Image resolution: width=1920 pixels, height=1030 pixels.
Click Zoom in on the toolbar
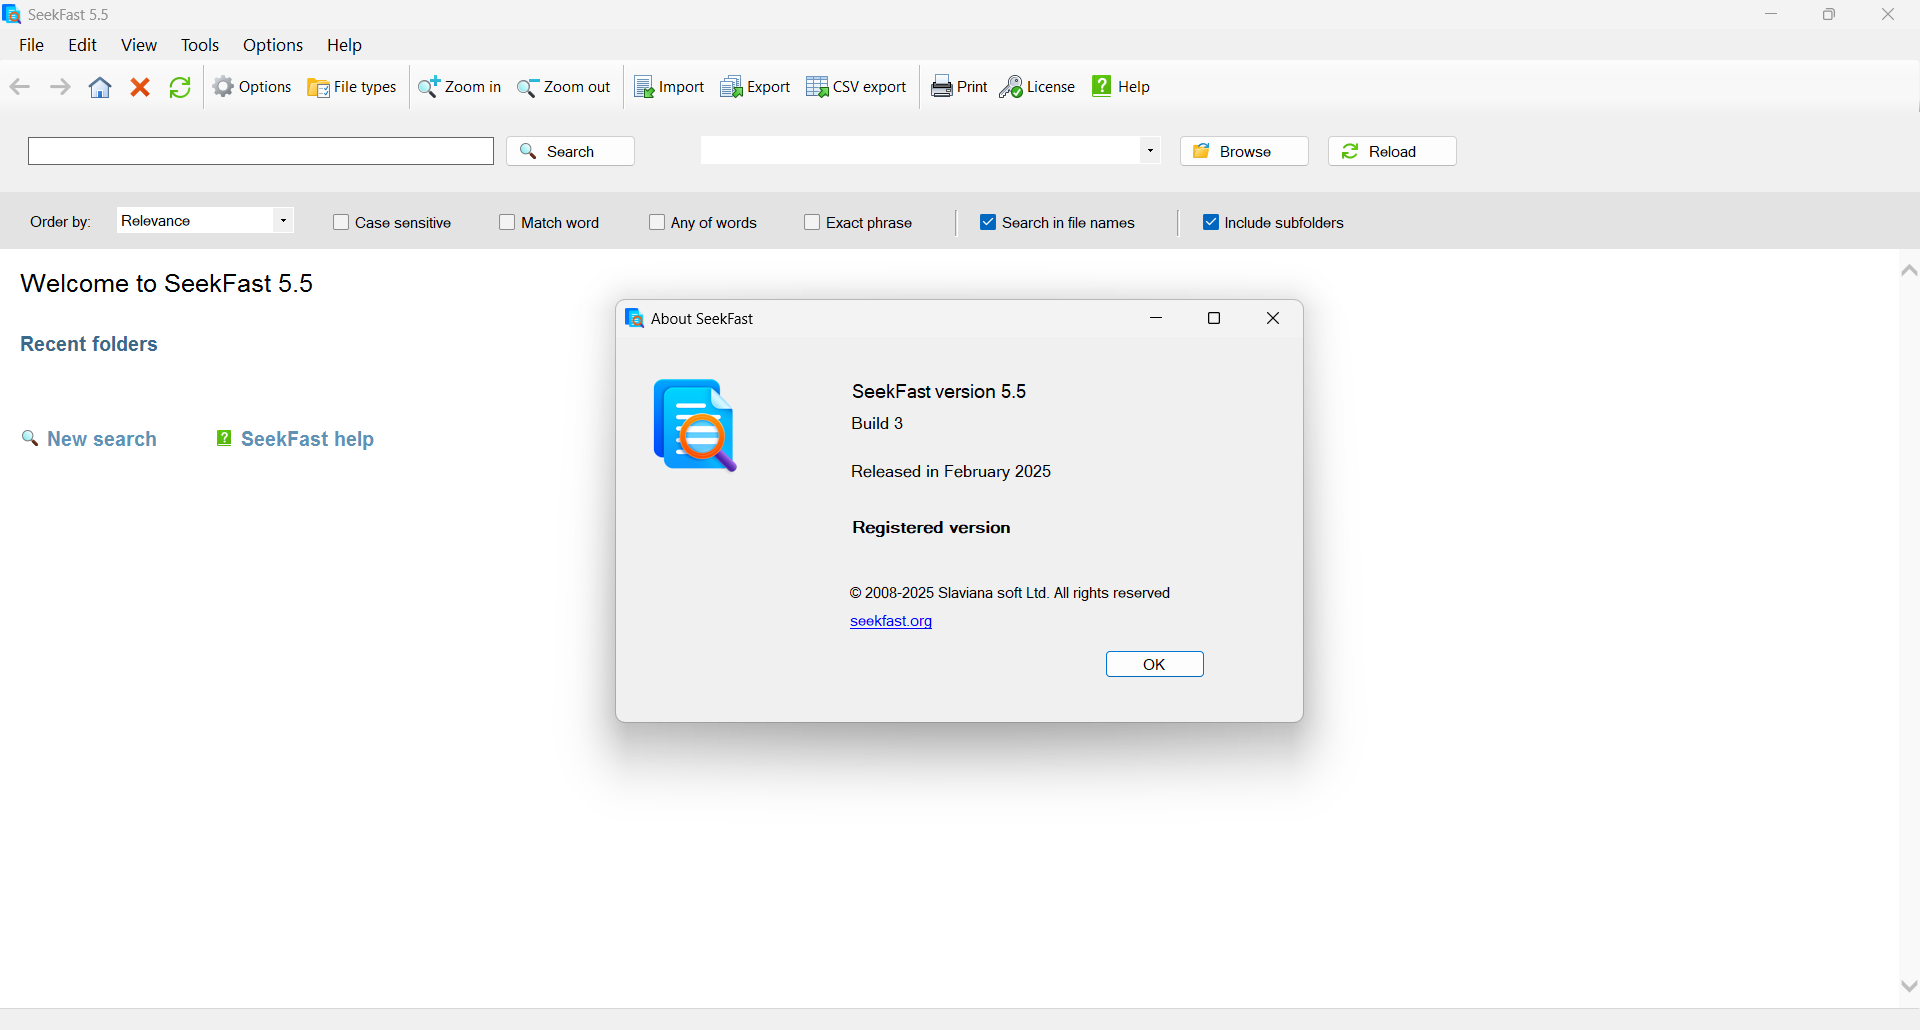click(x=460, y=87)
